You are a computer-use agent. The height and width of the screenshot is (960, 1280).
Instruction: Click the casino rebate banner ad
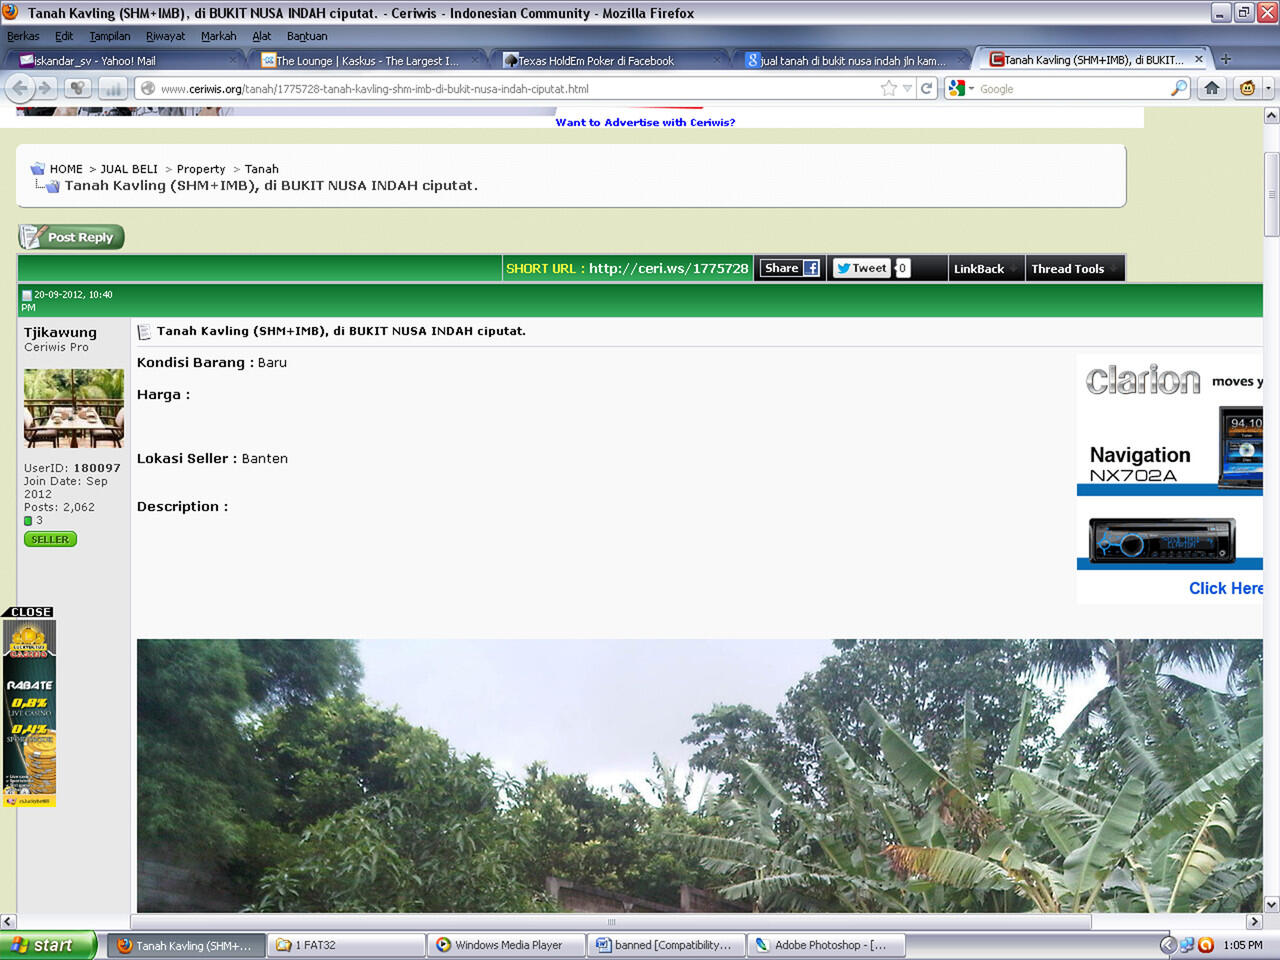click(29, 714)
